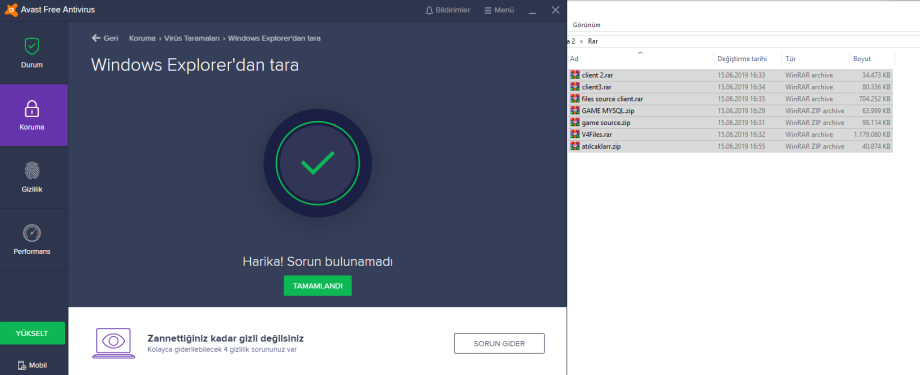This screenshot has width=920, height=375.
Task: Close the Avast window
Action: [x=555, y=10]
